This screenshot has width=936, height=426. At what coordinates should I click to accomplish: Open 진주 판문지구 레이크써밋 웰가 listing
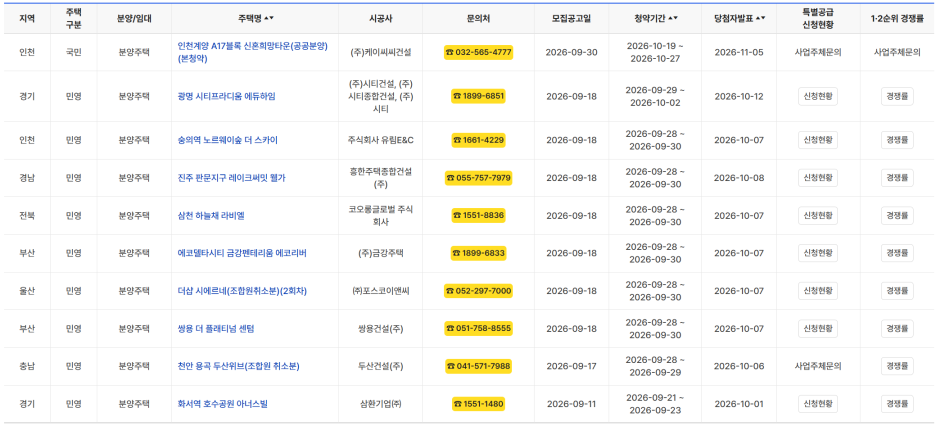[x=232, y=178]
